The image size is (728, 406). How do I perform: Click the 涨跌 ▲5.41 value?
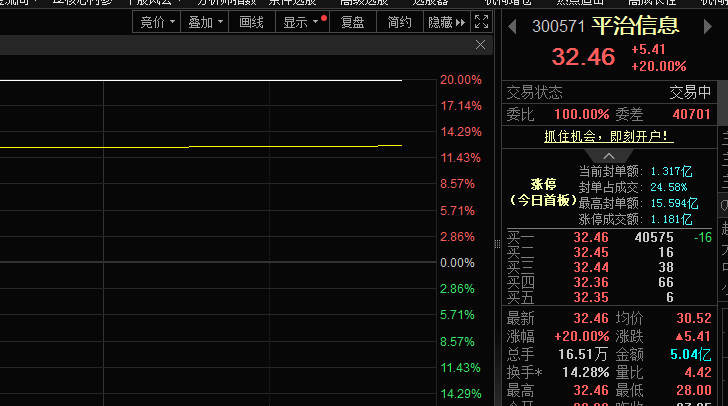point(693,336)
